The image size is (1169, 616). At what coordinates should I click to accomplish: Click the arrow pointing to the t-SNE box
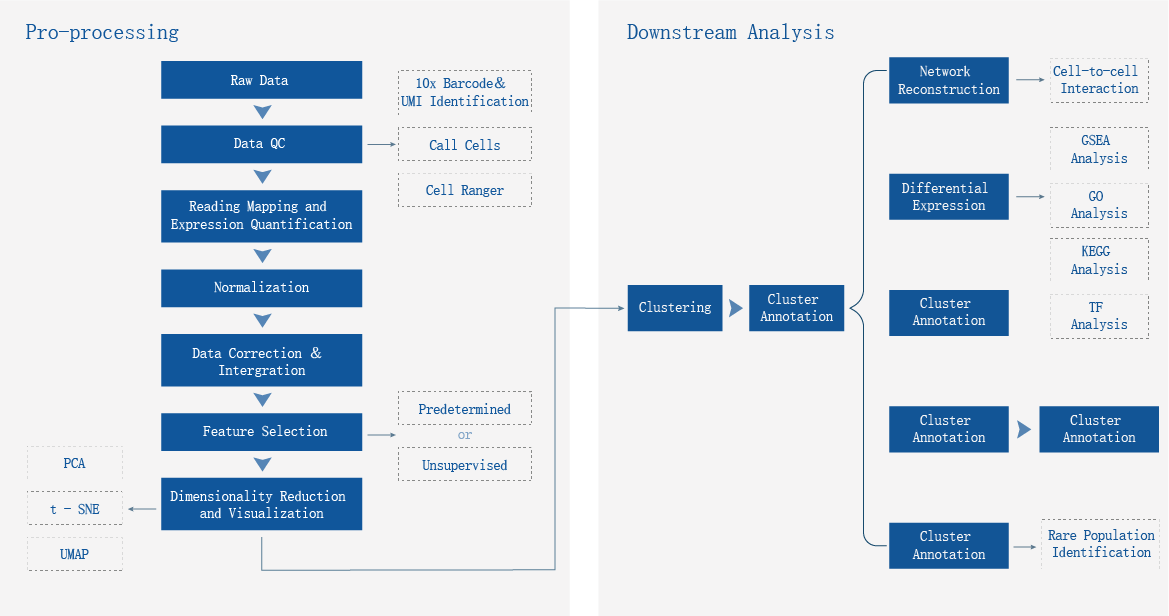(143, 509)
